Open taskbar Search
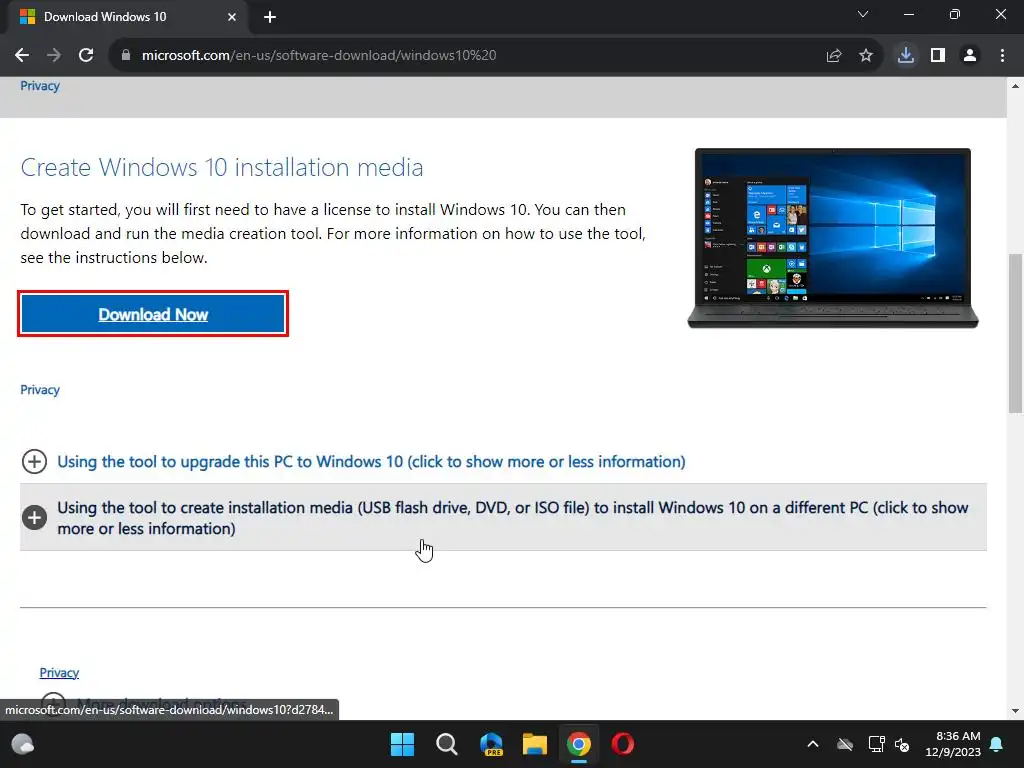This screenshot has width=1024, height=768. tap(447, 744)
